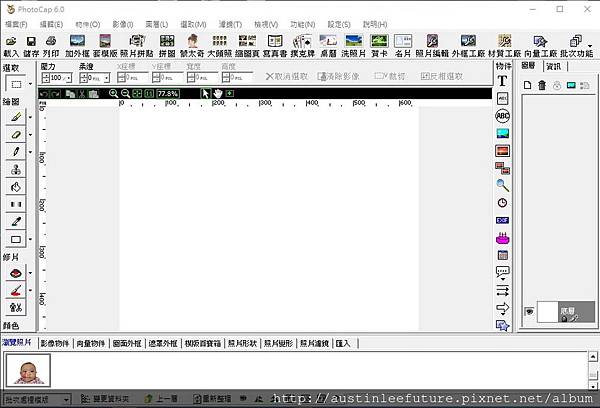This screenshot has width=600, height=408.
Task: Open the rectangular selection tool dropdown
Action: pyautogui.click(x=30, y=84)
